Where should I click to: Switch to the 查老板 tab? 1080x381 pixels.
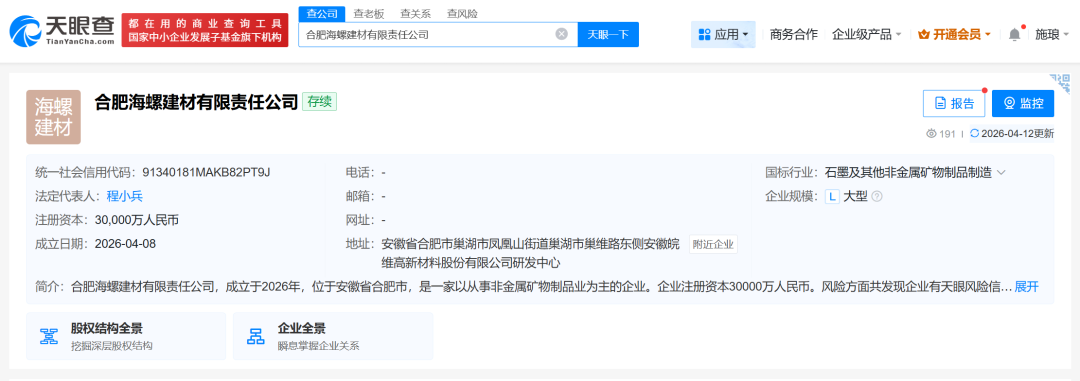click(369, 13)
